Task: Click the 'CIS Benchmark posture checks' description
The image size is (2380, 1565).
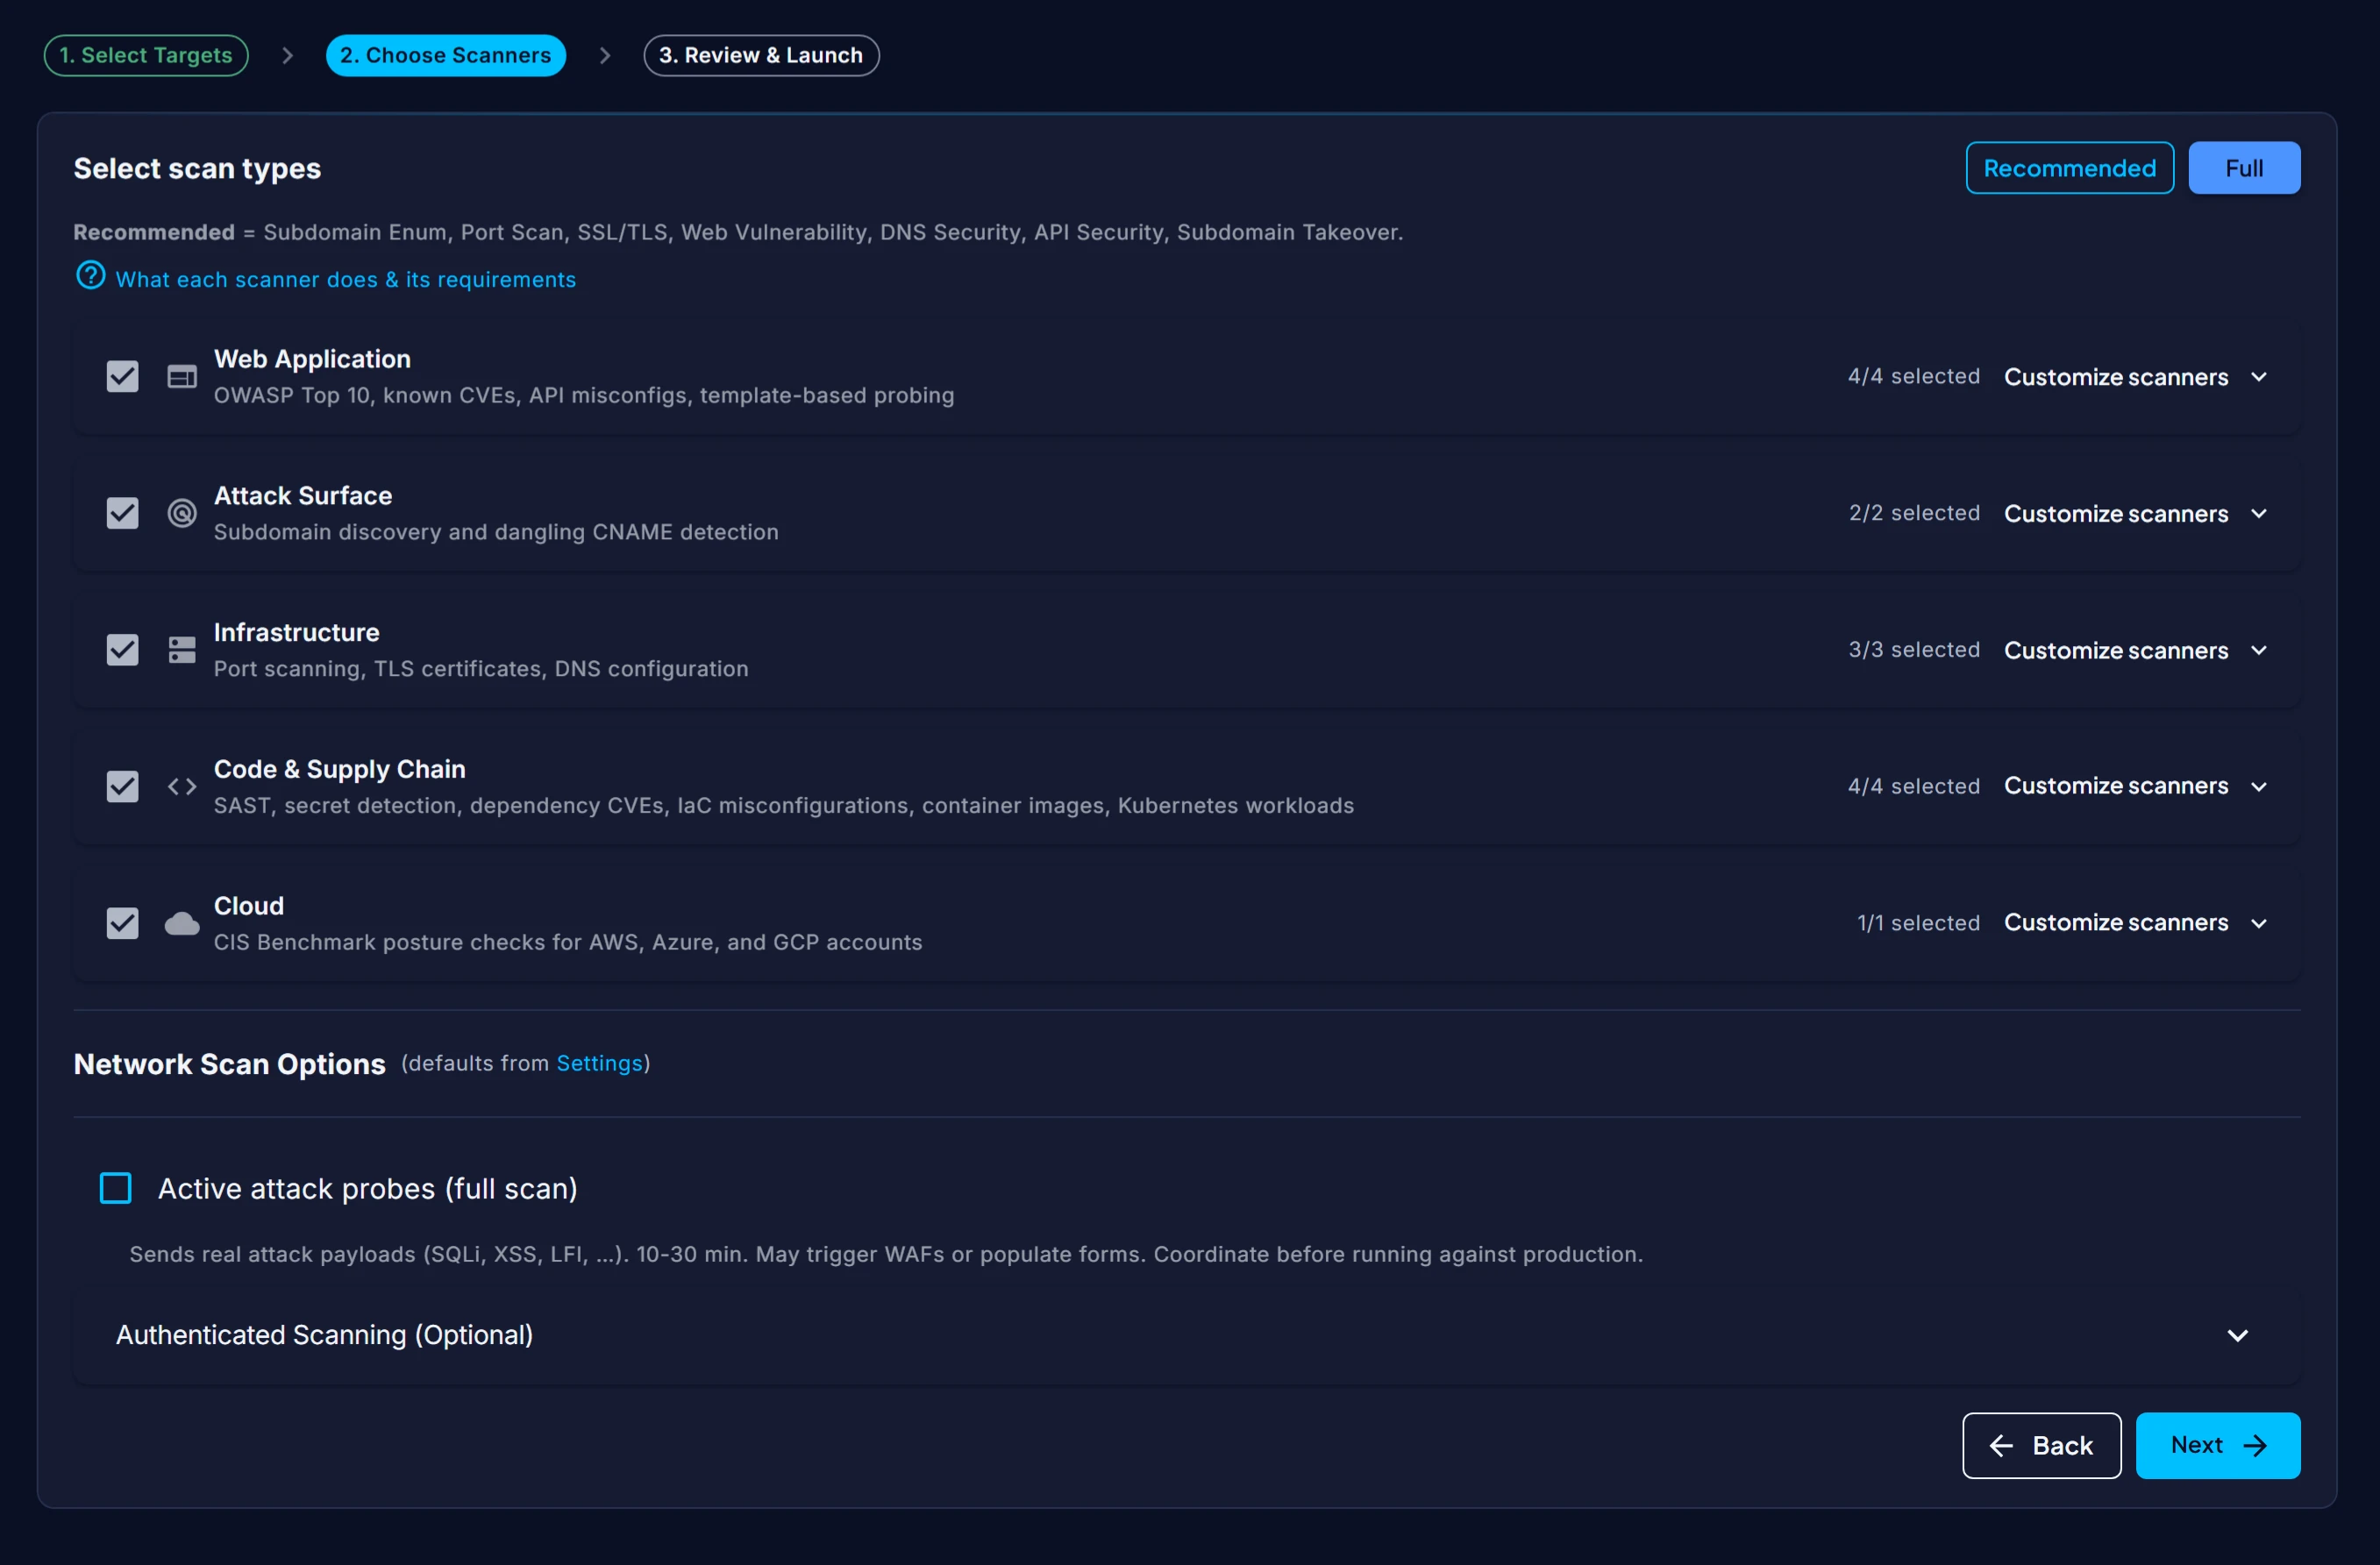Action: click(x=568, y=942)
